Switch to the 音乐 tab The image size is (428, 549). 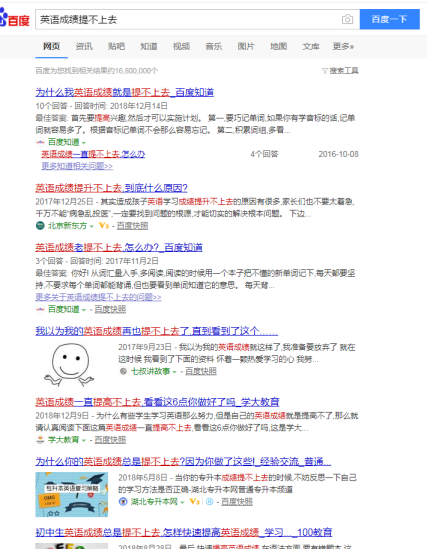pos(214,46)
